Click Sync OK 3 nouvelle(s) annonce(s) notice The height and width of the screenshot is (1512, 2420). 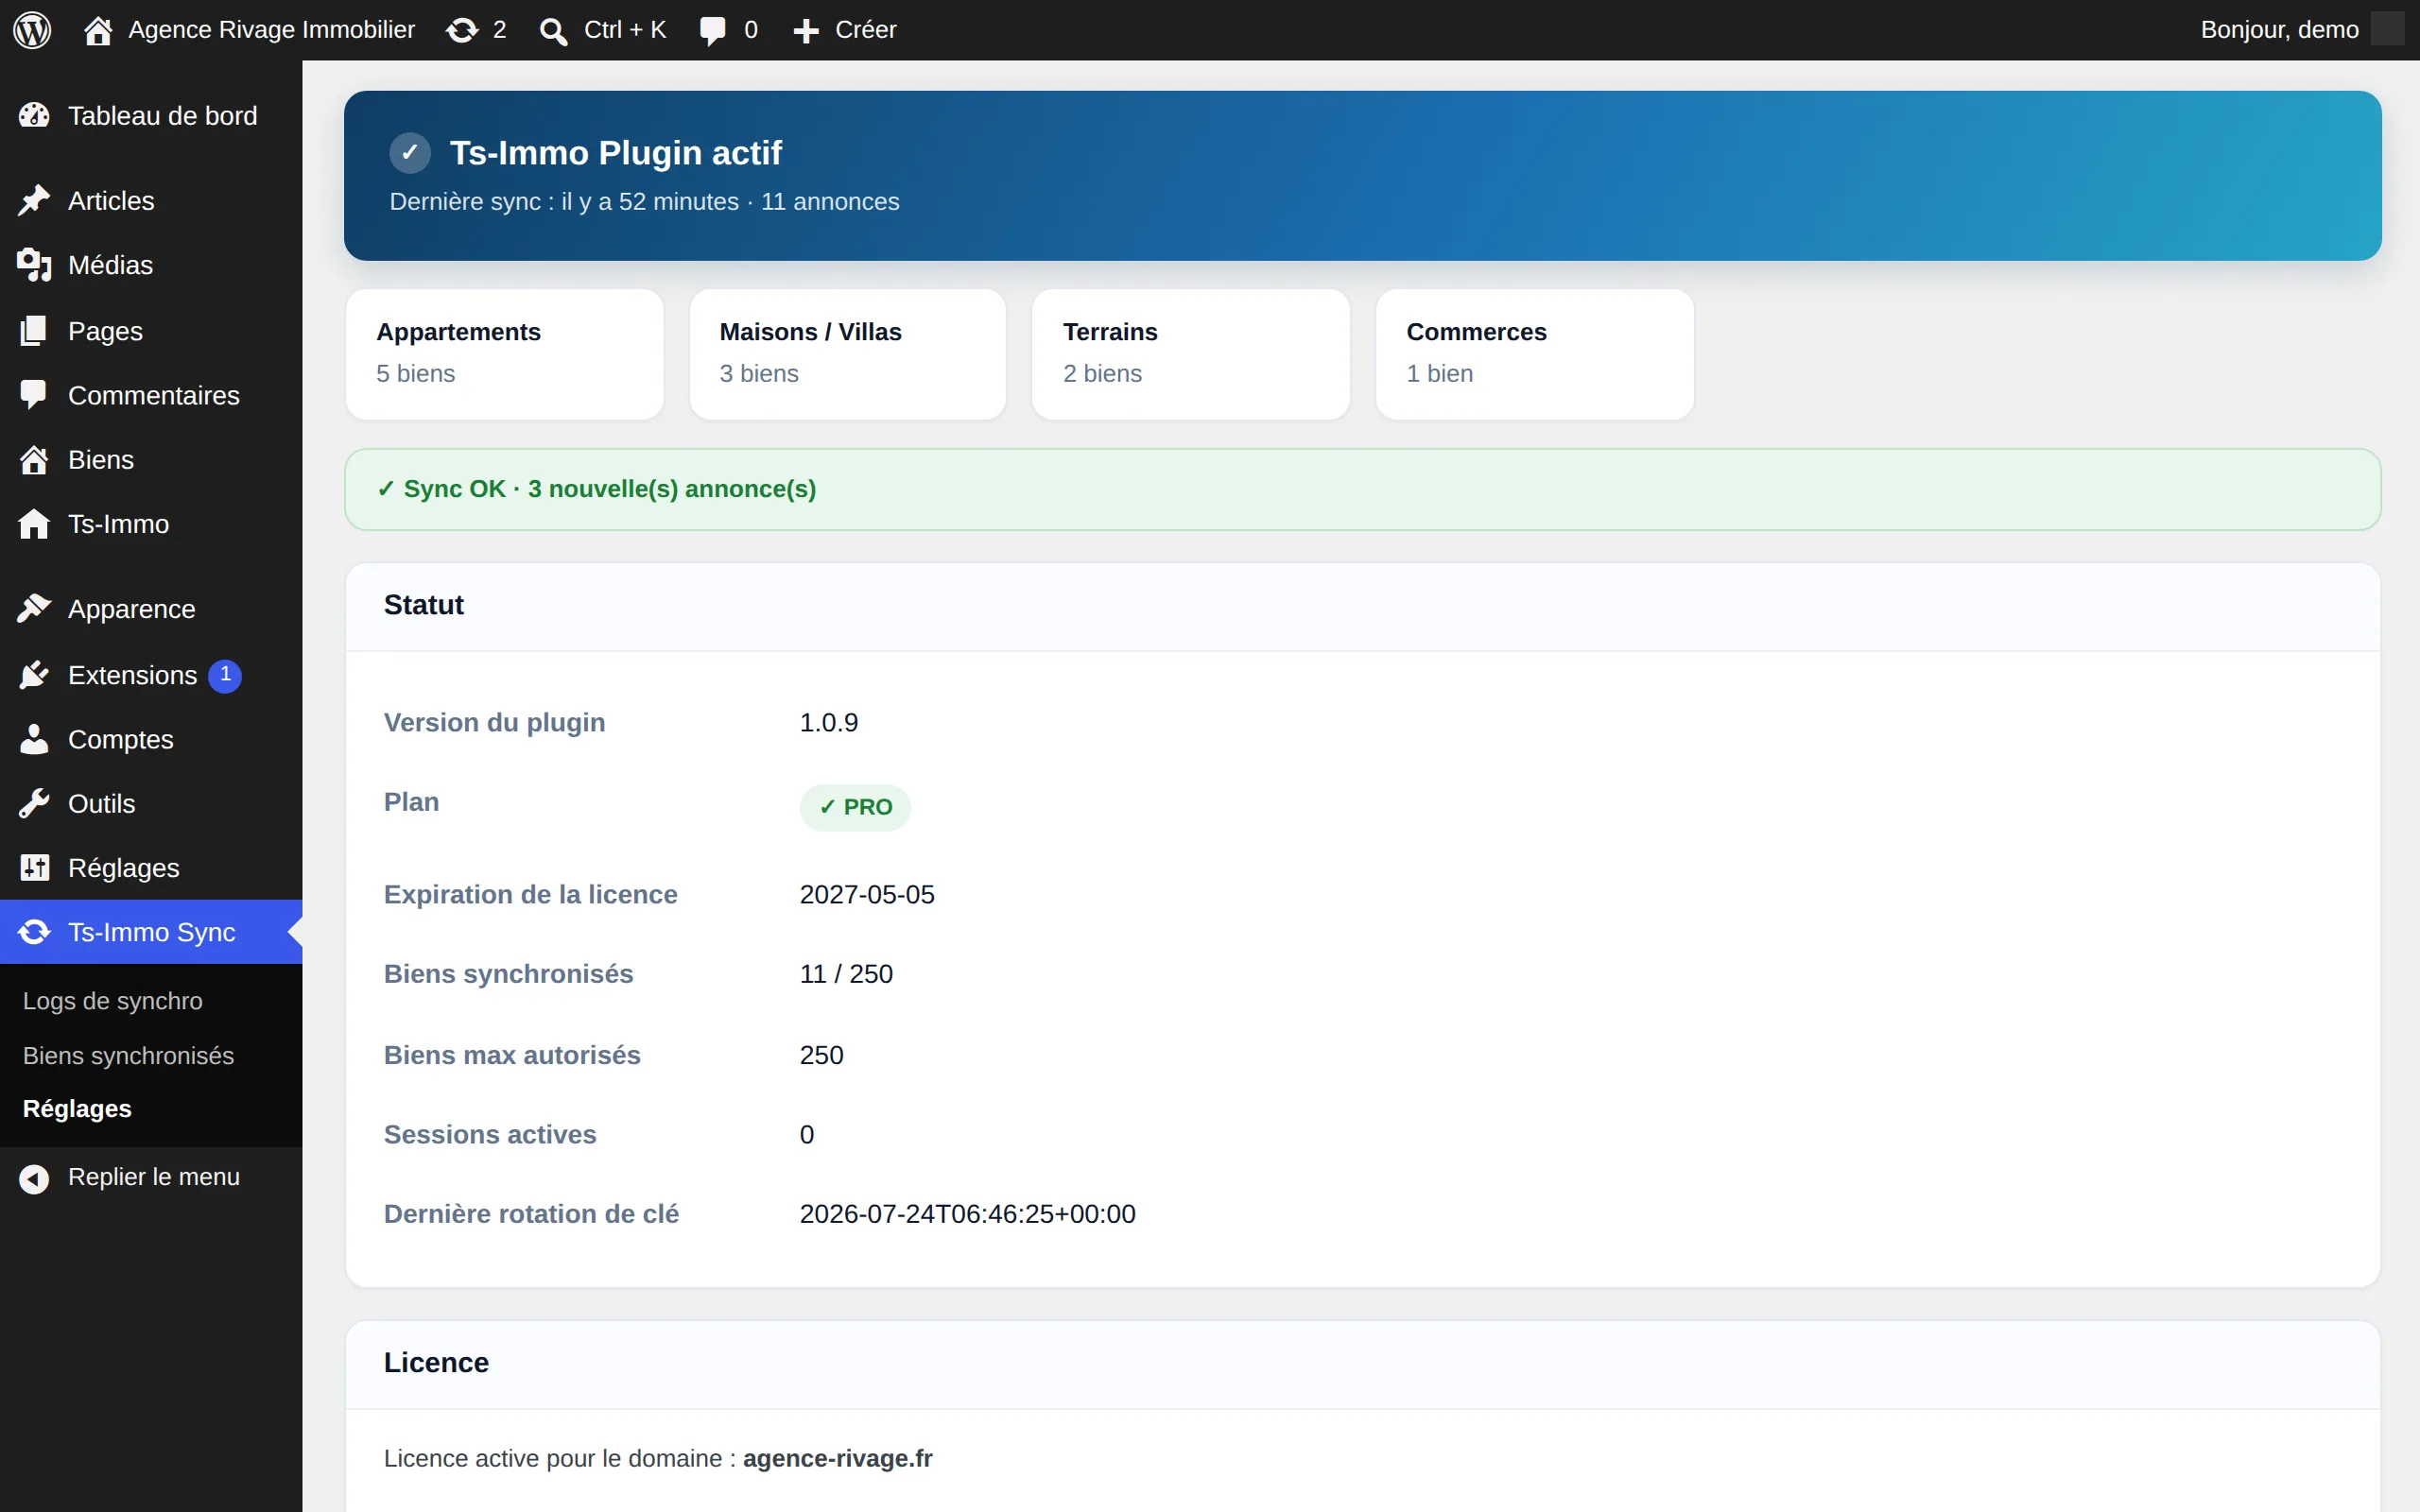tap(1362, 489)
